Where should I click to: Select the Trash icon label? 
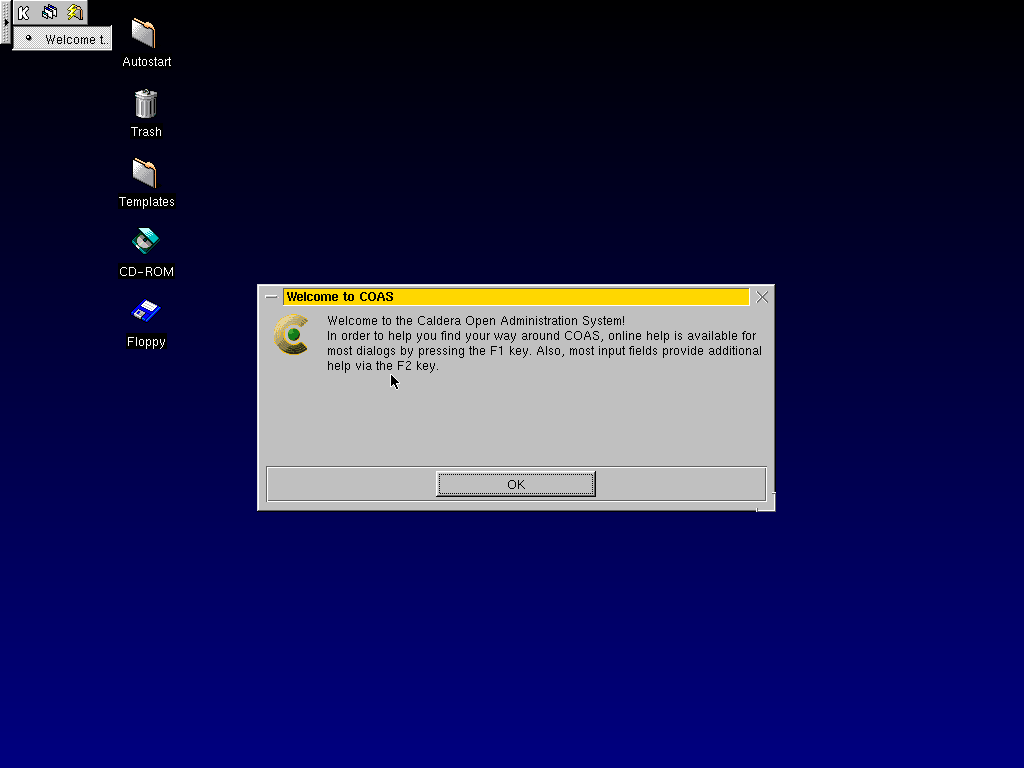146,131
